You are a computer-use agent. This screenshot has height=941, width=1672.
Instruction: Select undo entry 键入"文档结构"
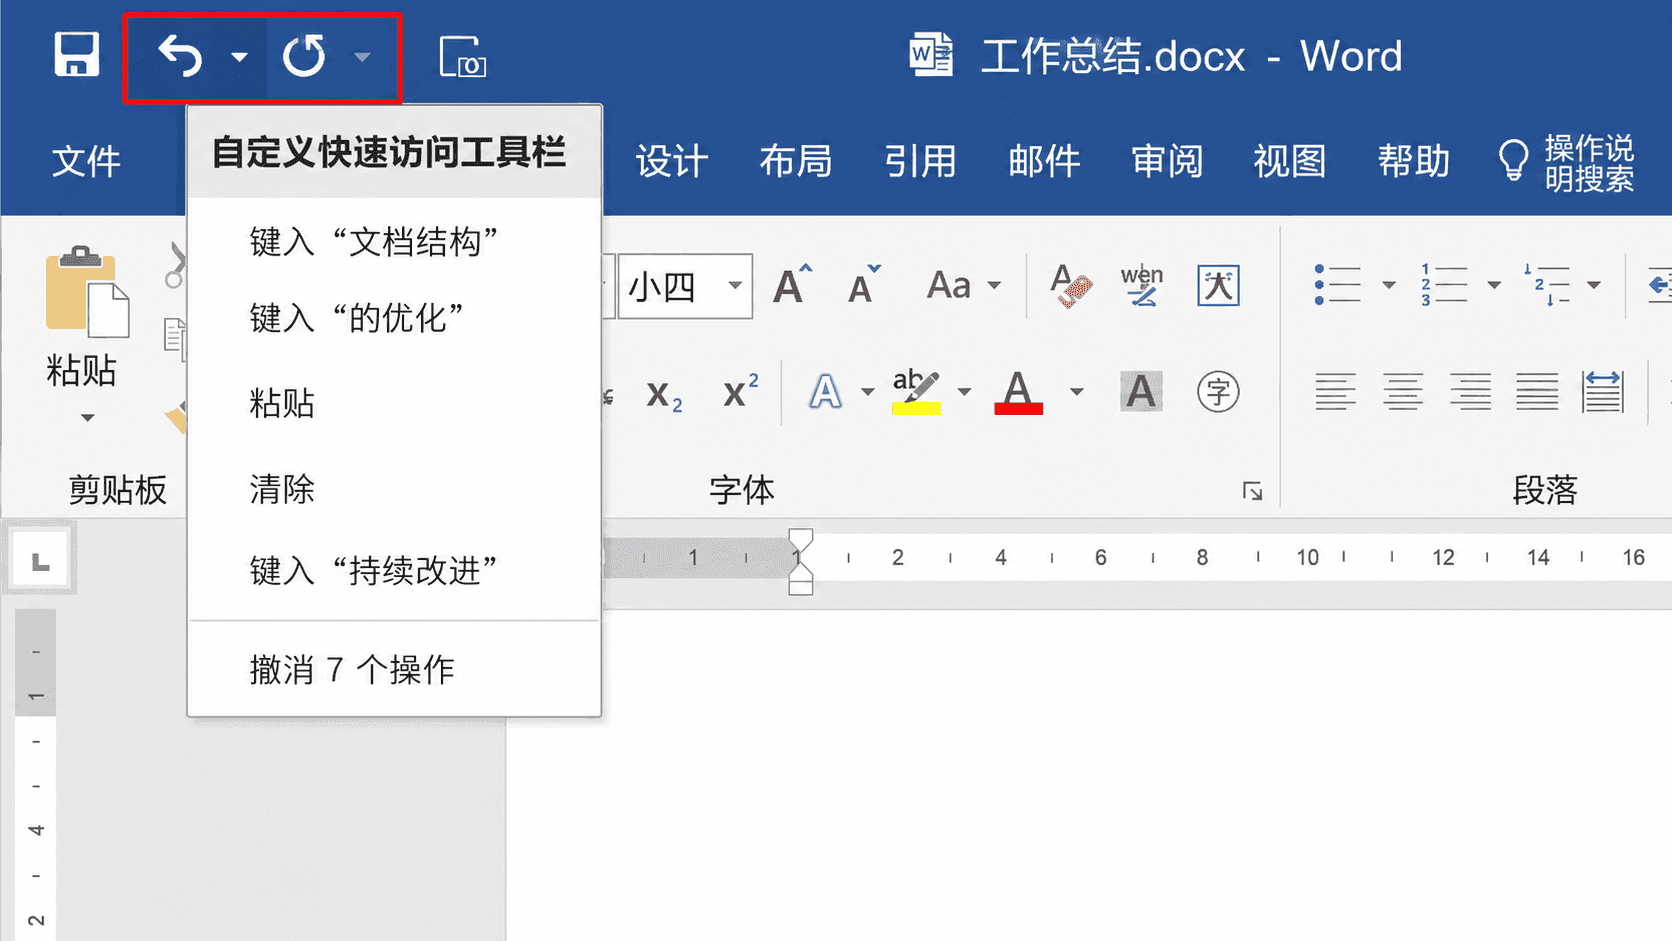pyautogui.click(x=394, y=242)
